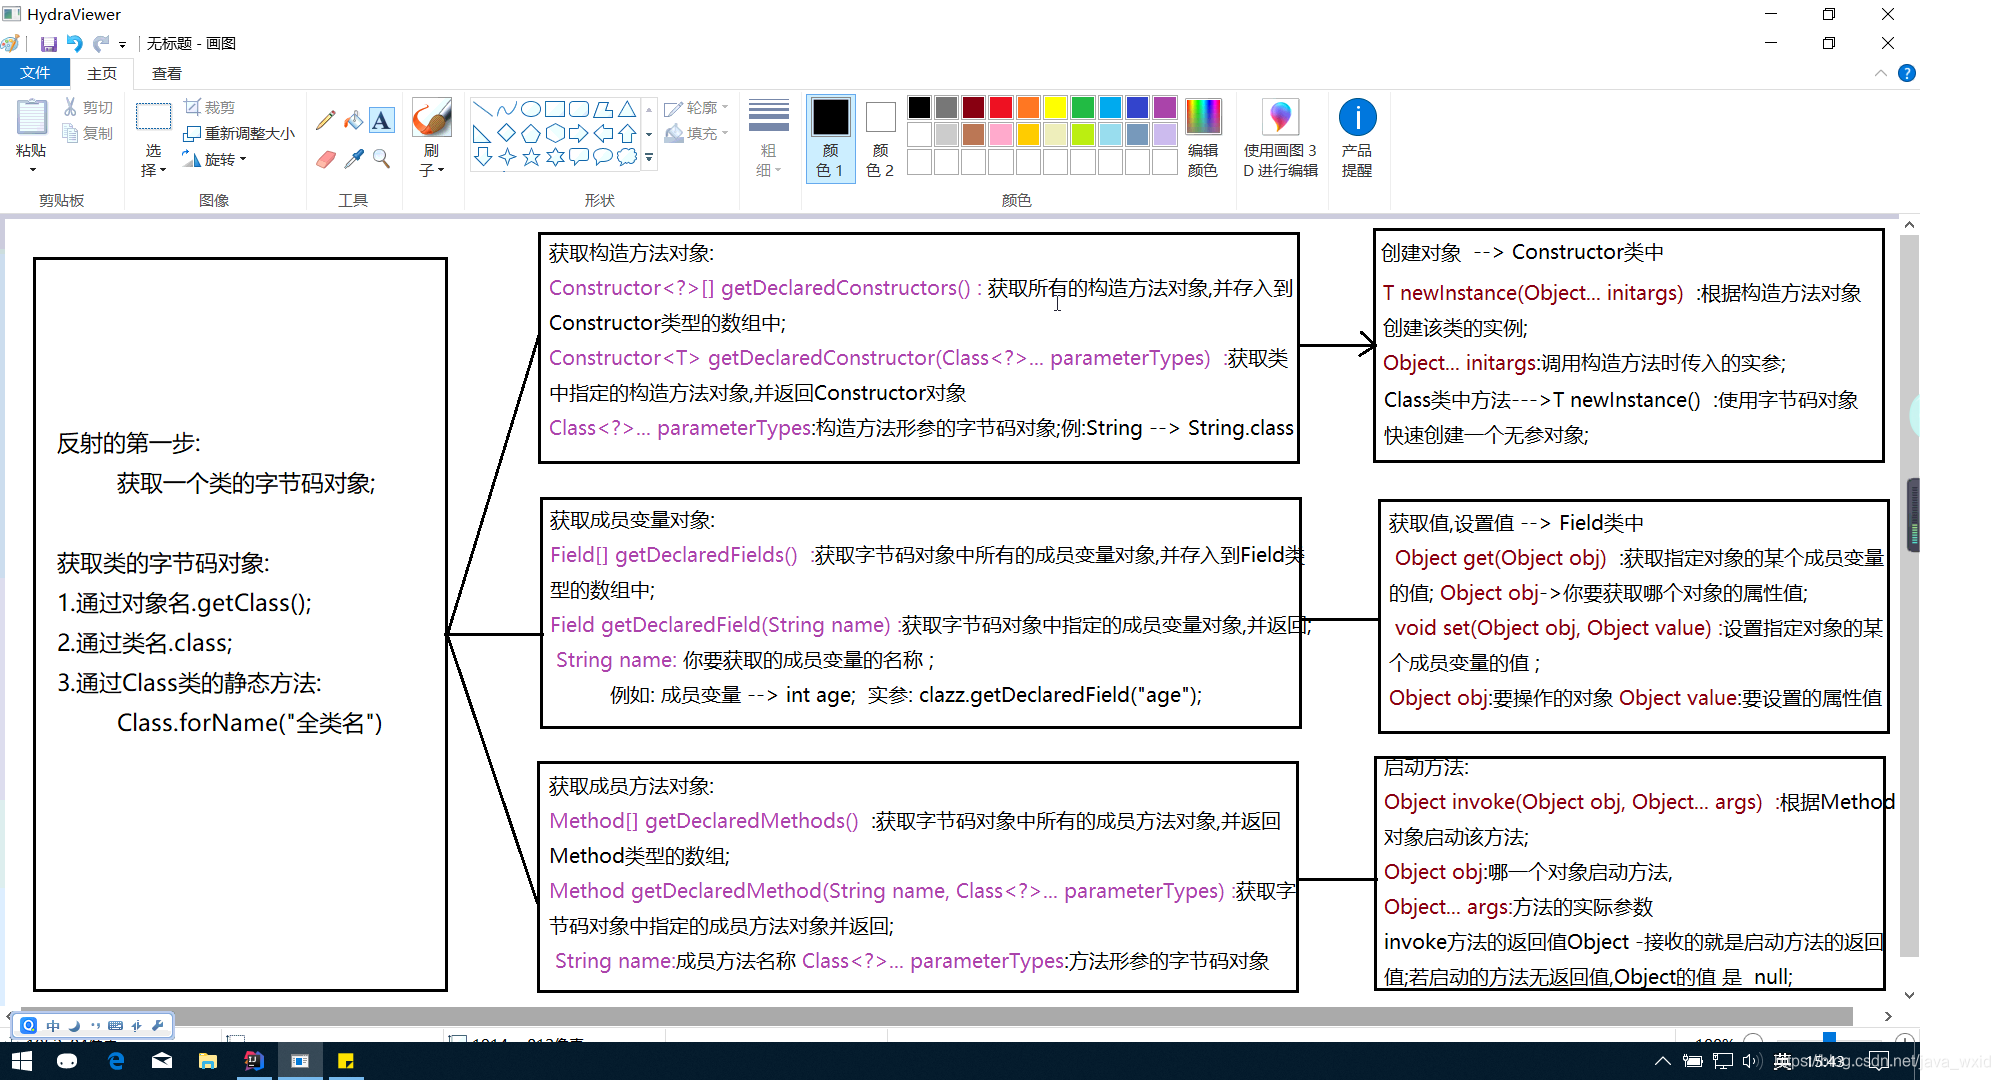The height and width of the screenshot is (1080, 2000).
Task: Select the Text tool
Action: [381, 120]
